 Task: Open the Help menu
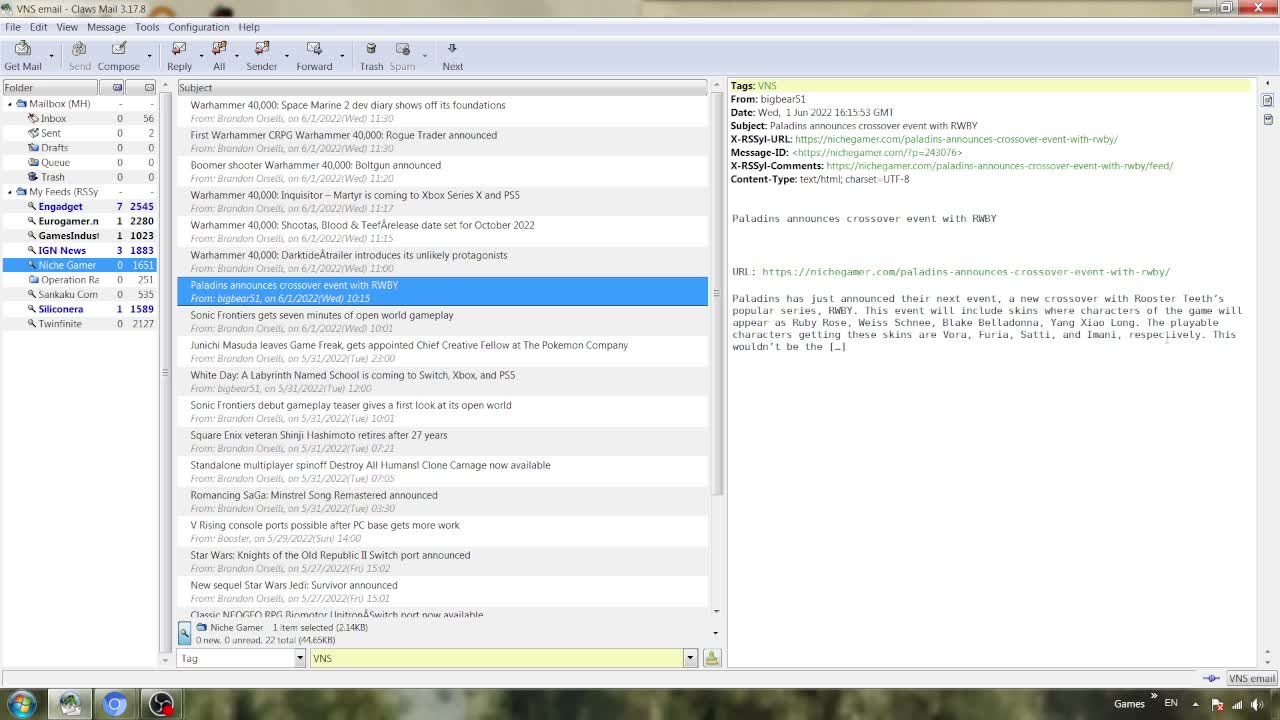pos(249,27)
